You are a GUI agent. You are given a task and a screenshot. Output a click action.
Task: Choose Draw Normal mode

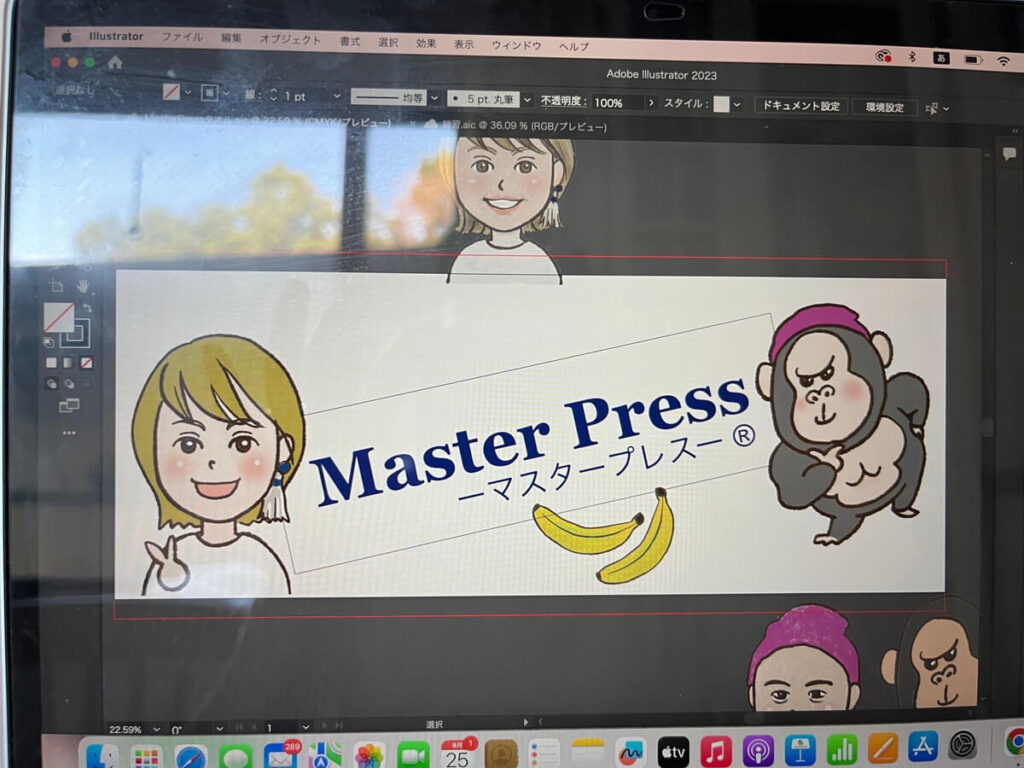pyautogui.click(x=52, y=383)
